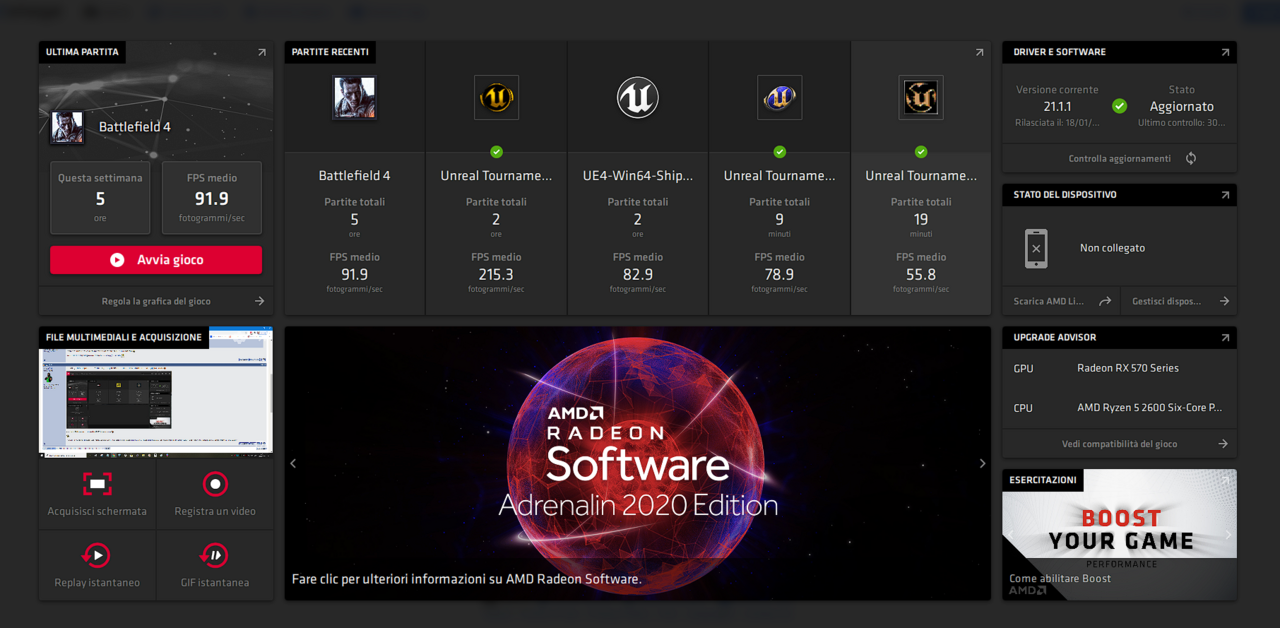Click the green up-to-date checkmark in Driver e Software
The height and width of the screenshot is (628, 1280).
pos(1120,106)
